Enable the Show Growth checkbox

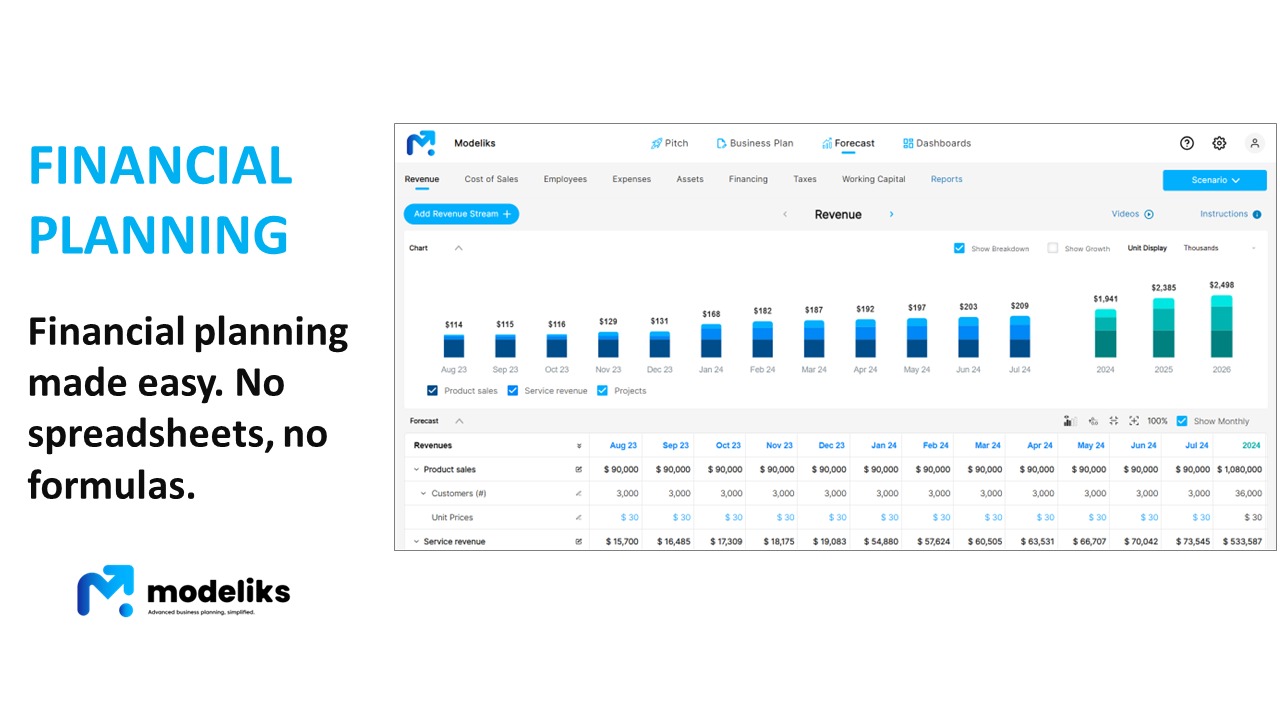coord(1052,248)
